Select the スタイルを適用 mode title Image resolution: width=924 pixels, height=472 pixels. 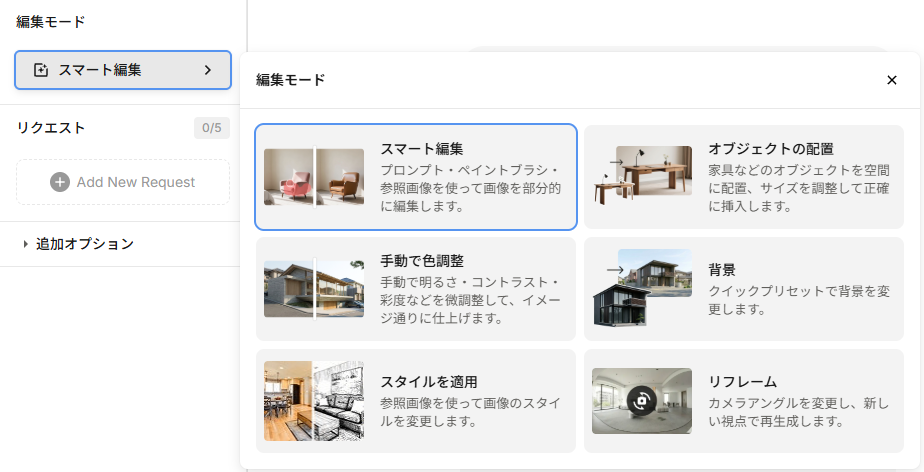point(428,382)
